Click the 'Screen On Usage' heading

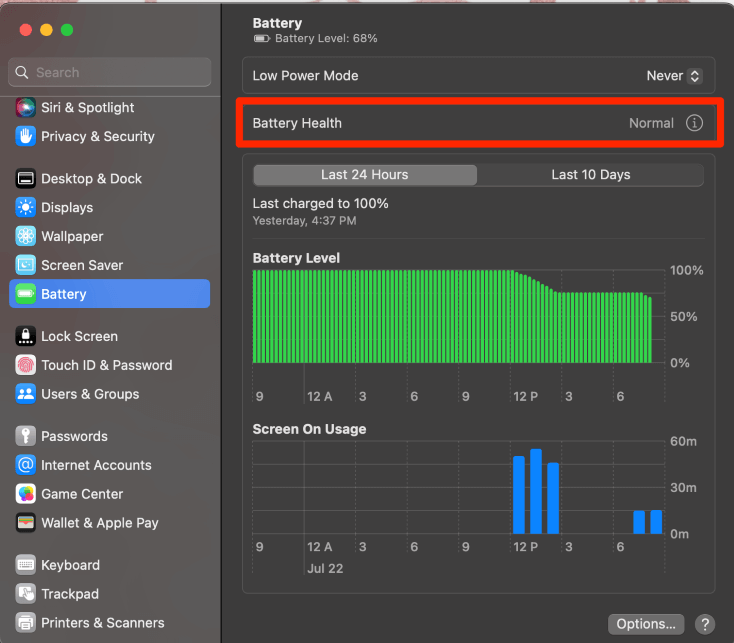[309, 429]
